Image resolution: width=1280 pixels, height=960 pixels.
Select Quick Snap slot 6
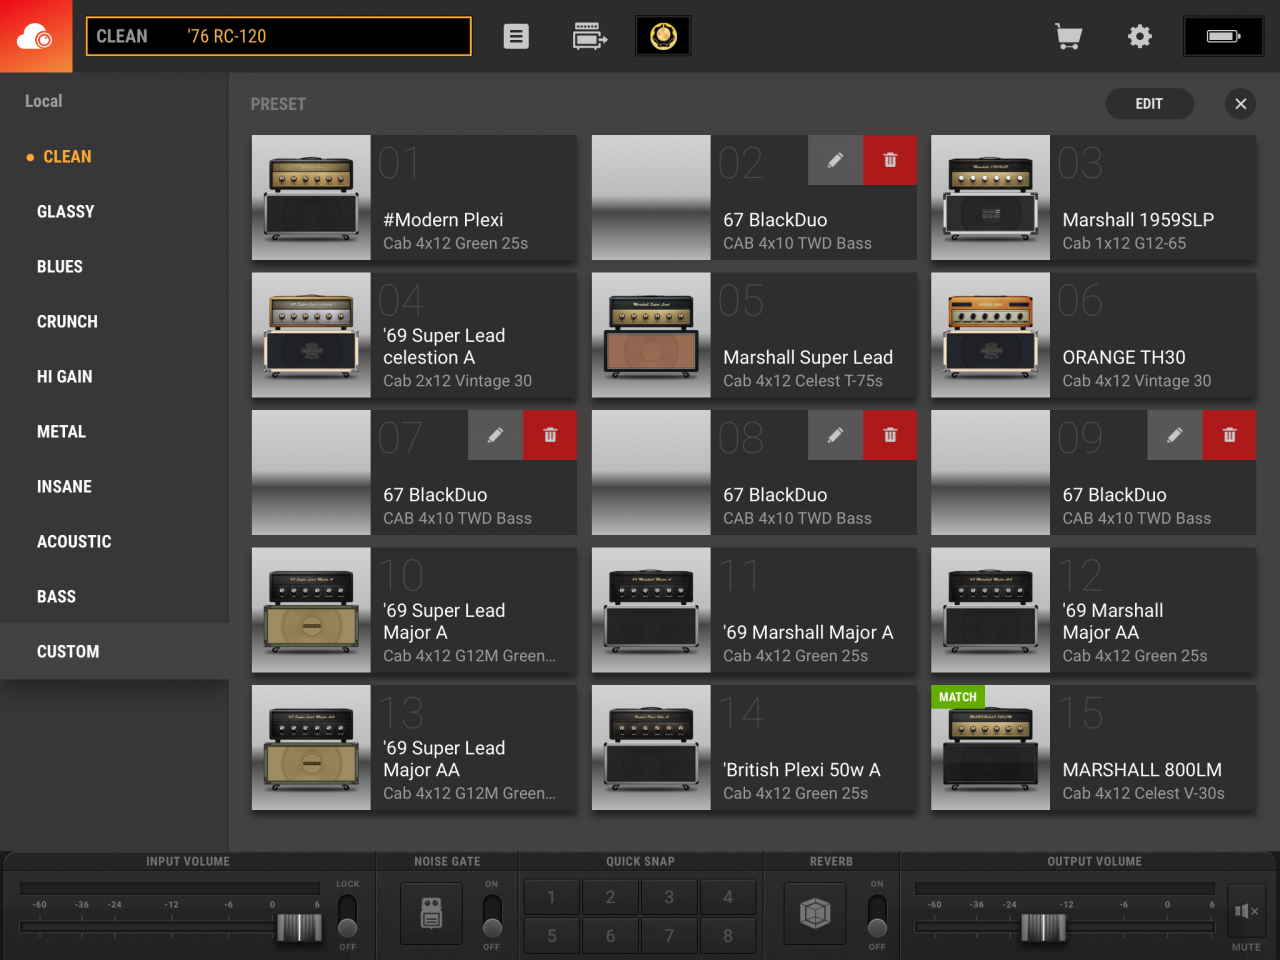tap(610, 936)
